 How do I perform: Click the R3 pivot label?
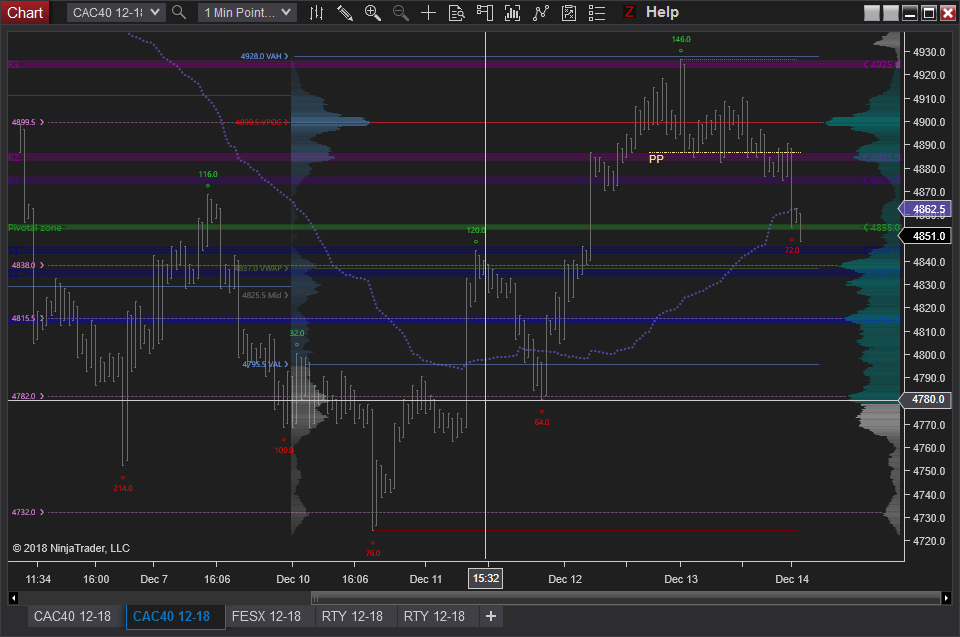point(13,64)
